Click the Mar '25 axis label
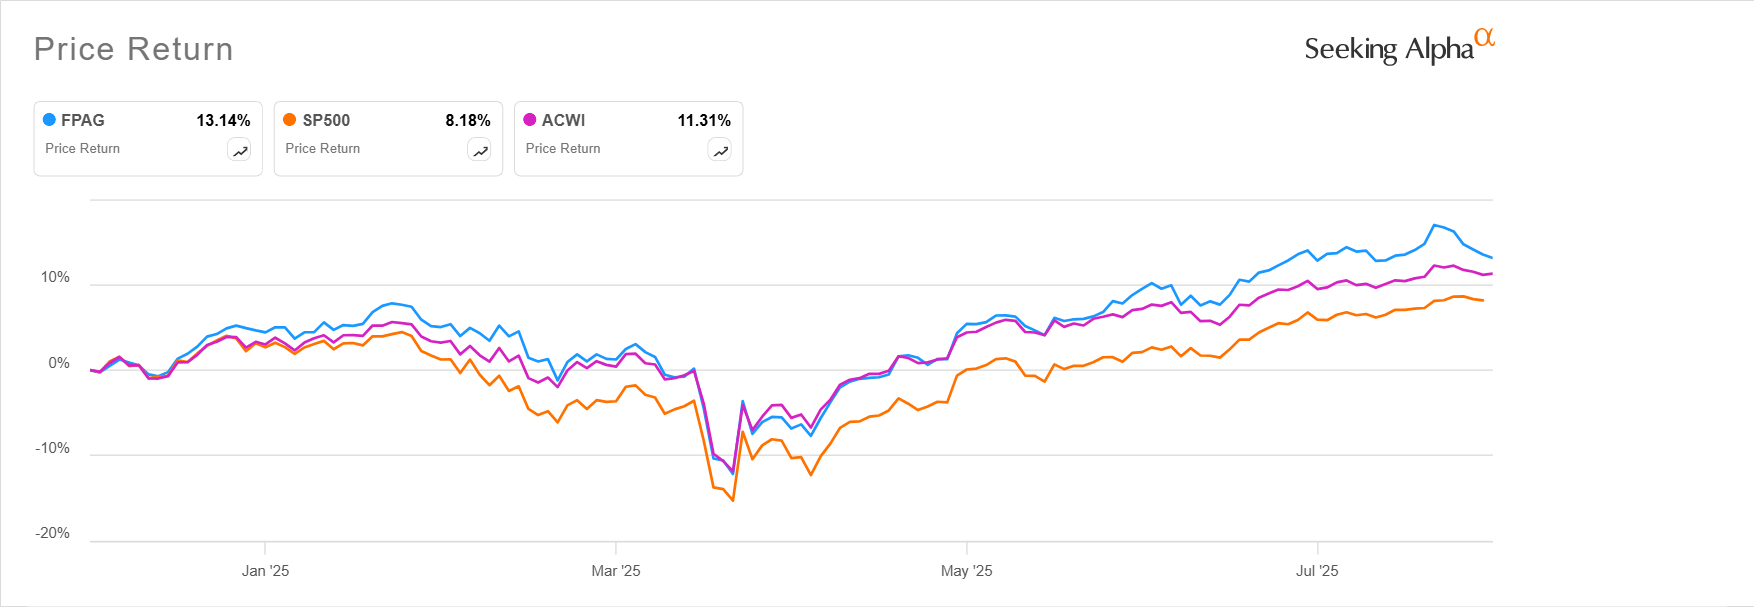This screenshot has height=607, width=1754. tap(616, 571)
